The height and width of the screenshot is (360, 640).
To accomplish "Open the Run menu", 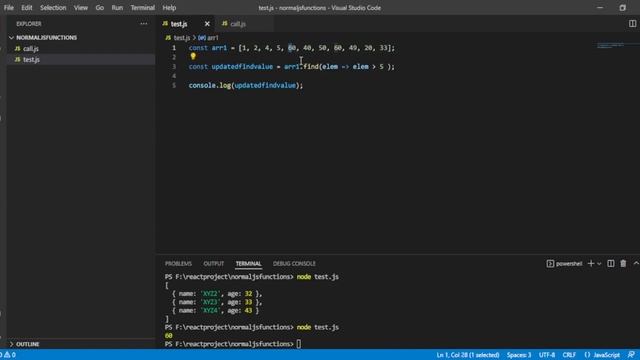I will (x=117, y=8).
